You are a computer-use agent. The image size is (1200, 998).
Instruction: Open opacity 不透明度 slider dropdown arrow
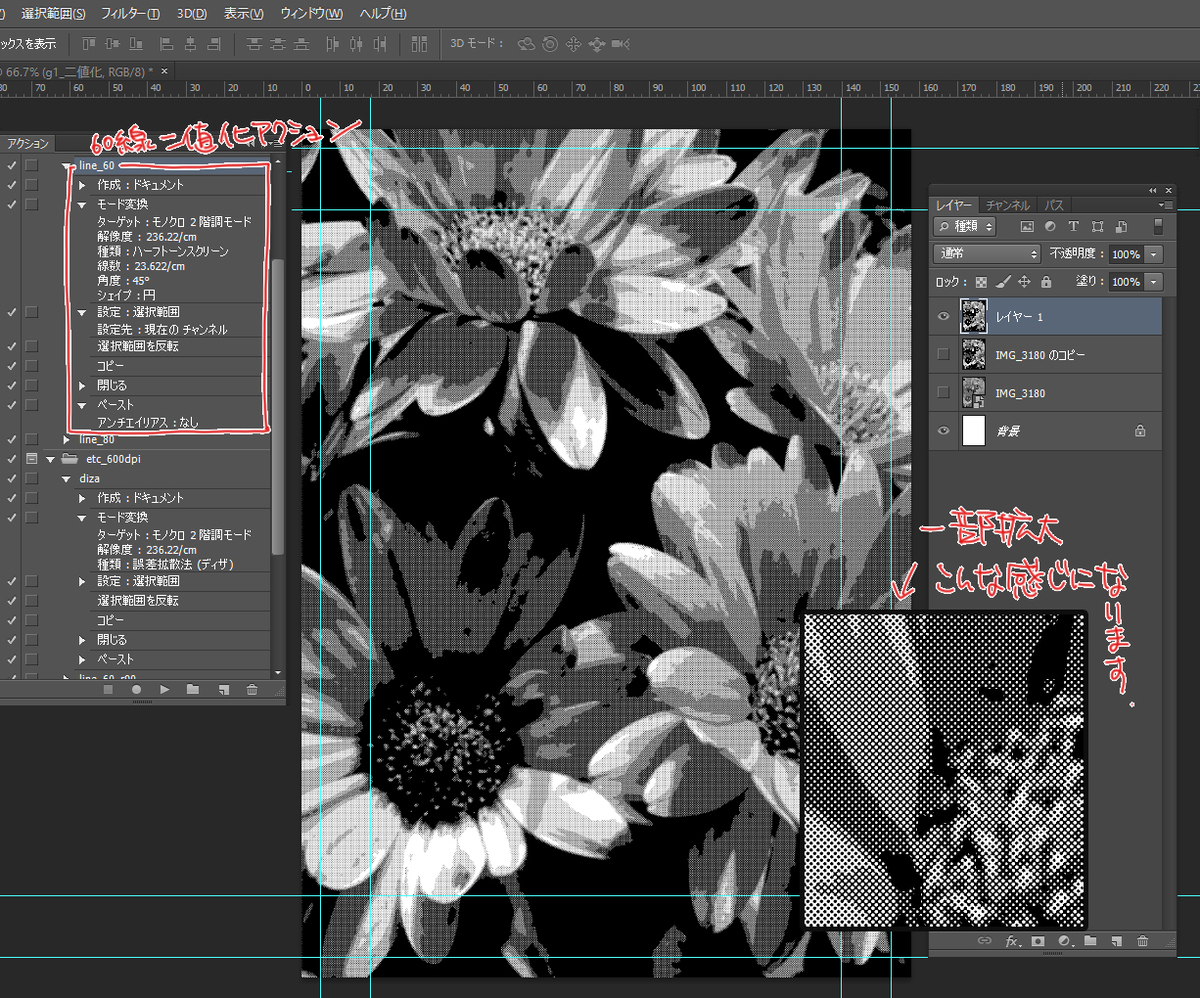[1155, 254]
